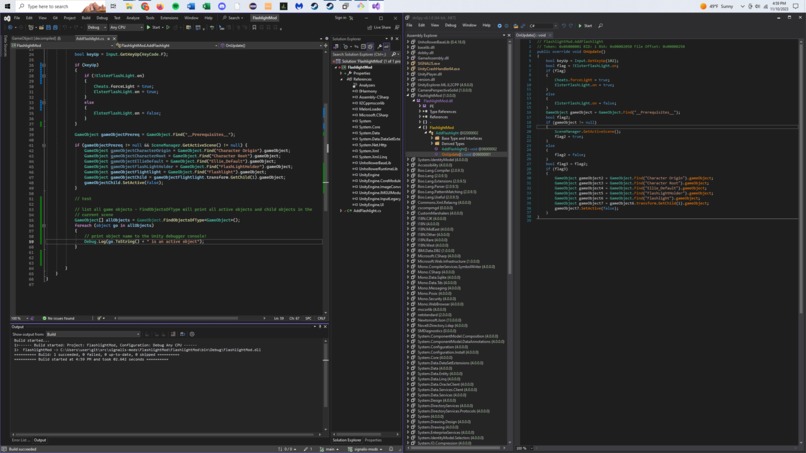Open the Debug configuration dropdown
806x453 pixels.
97,27
